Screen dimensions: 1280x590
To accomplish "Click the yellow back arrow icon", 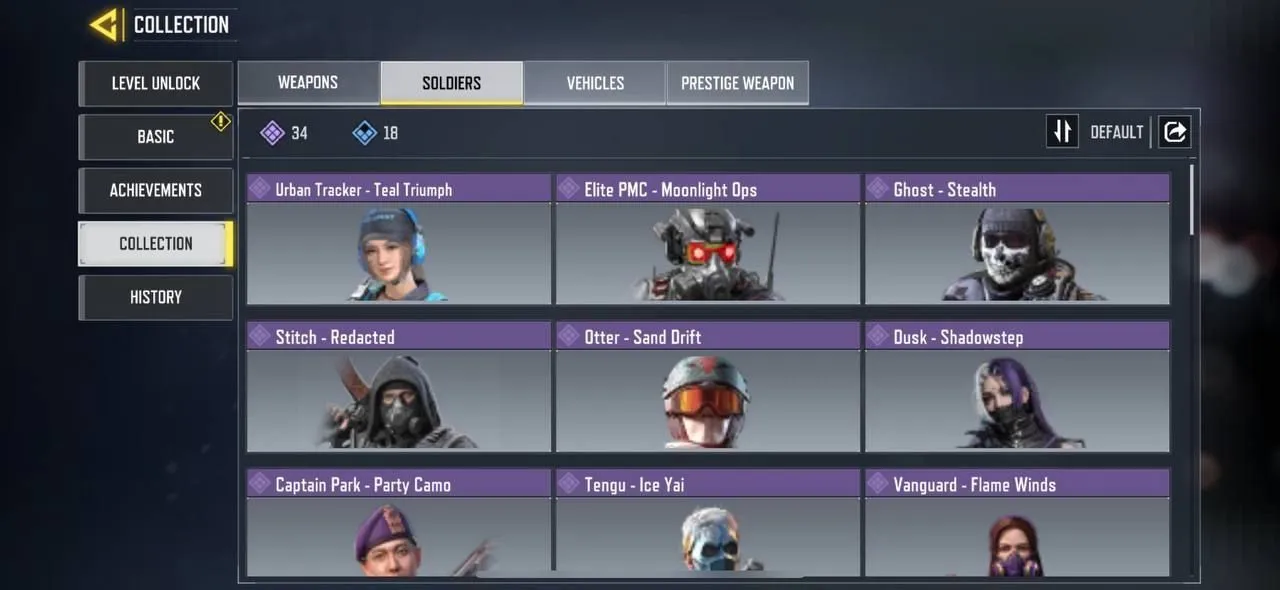I will pos(105,25).
